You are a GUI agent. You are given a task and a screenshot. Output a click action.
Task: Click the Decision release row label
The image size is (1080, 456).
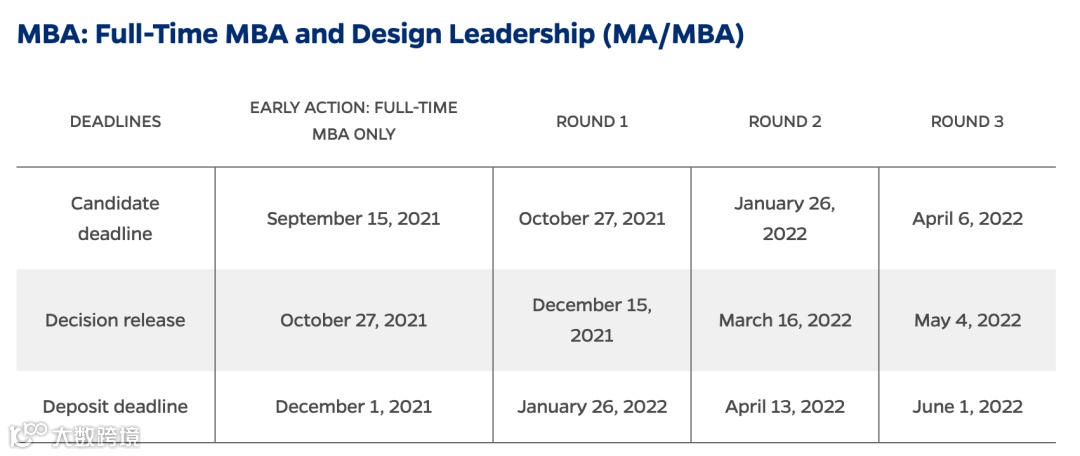[115, 320]
